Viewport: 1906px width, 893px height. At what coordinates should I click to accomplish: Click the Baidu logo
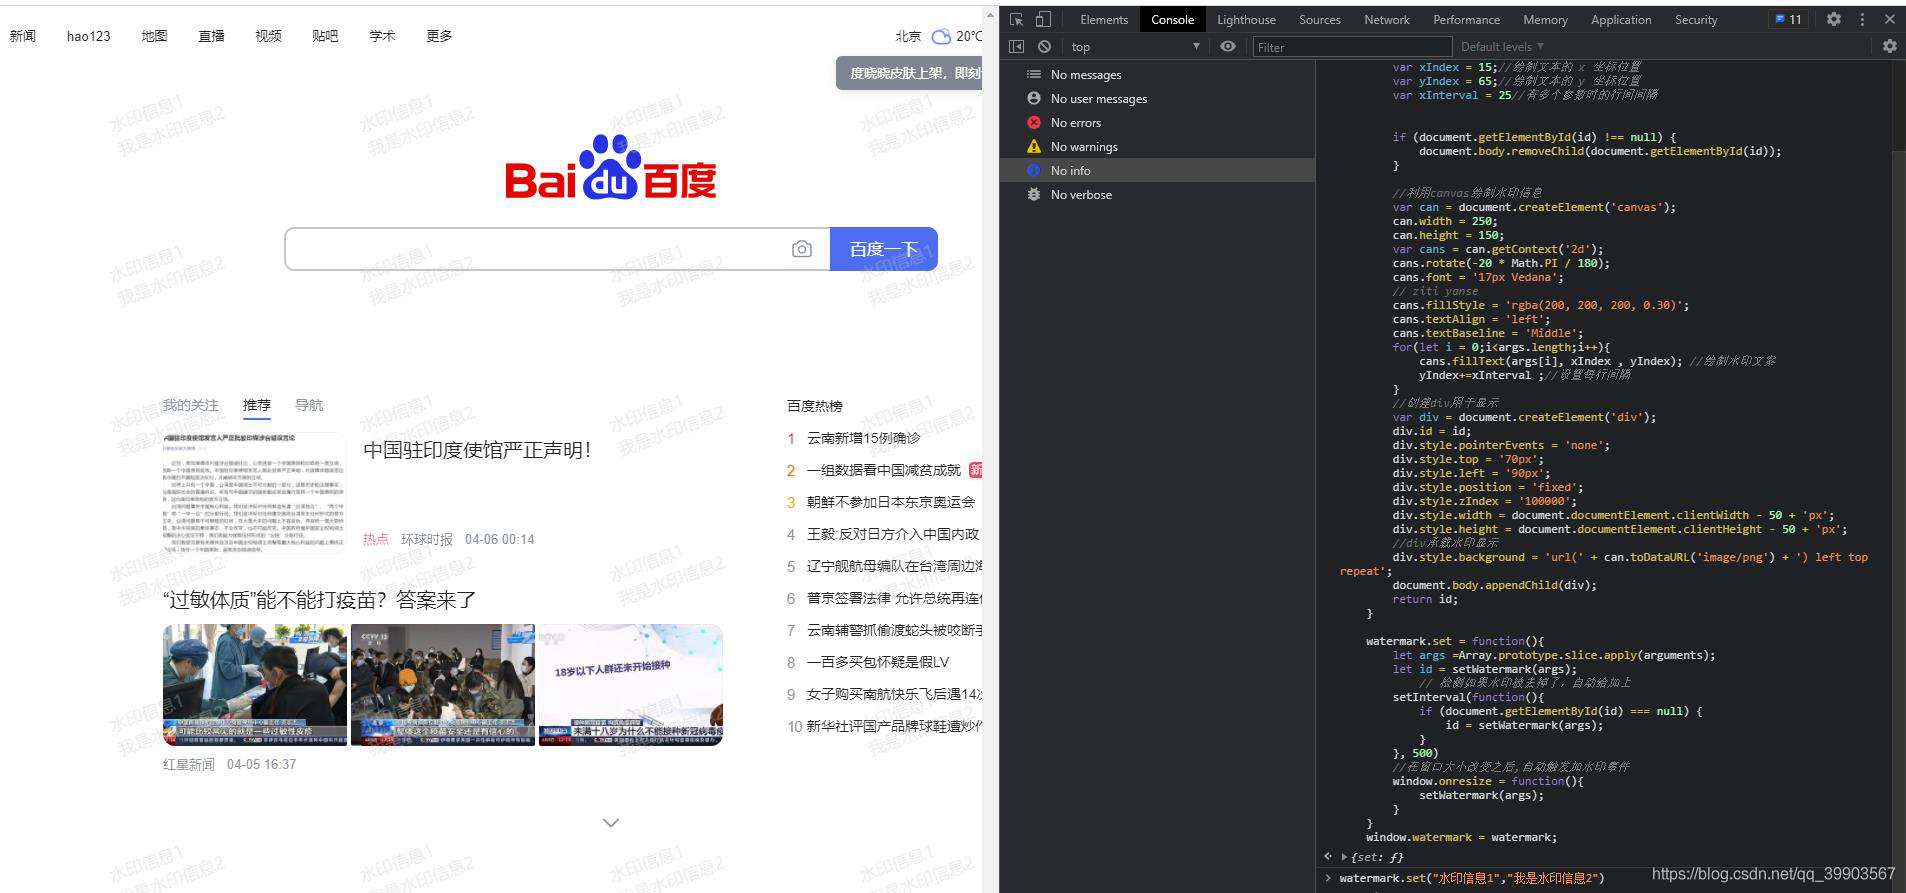point(611,167)
